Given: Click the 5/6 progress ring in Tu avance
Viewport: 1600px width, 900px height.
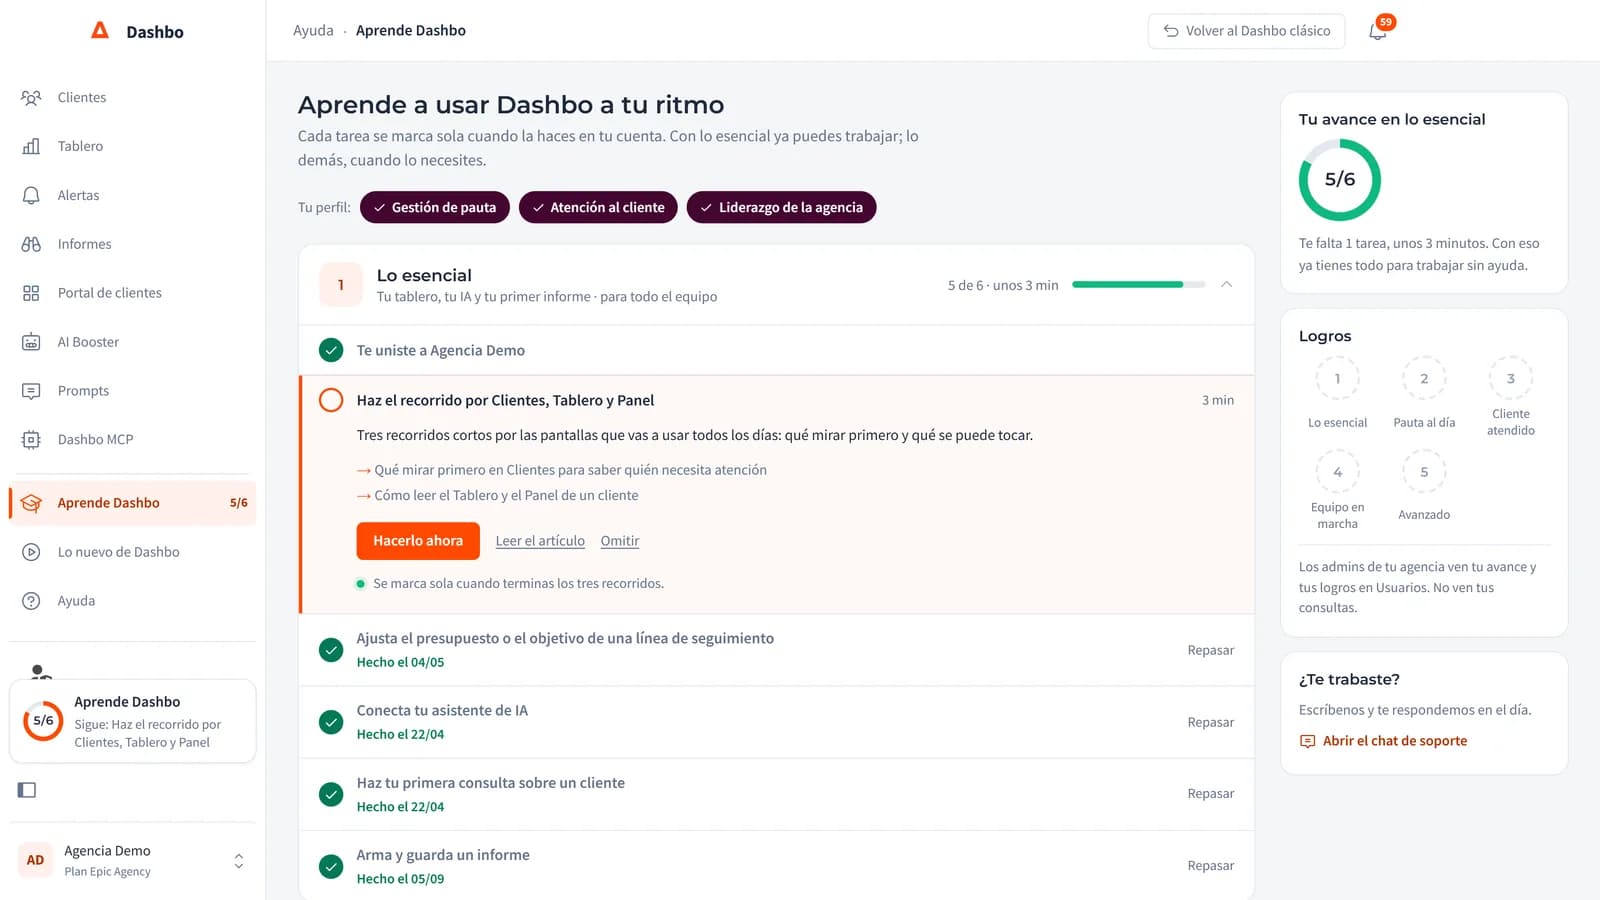Looking at the screenshot, I should point(1340,179).
